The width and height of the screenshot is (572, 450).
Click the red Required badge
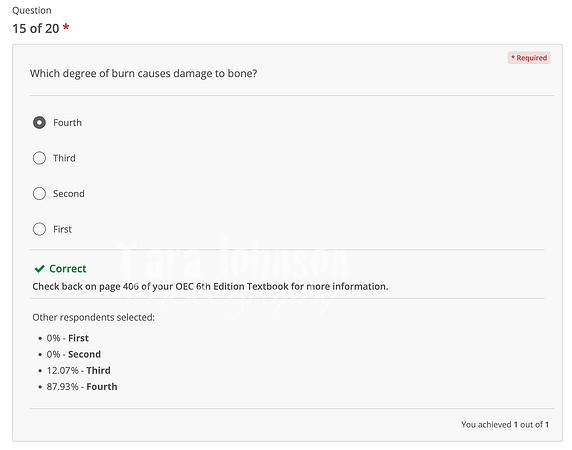[x=529, y=58]
